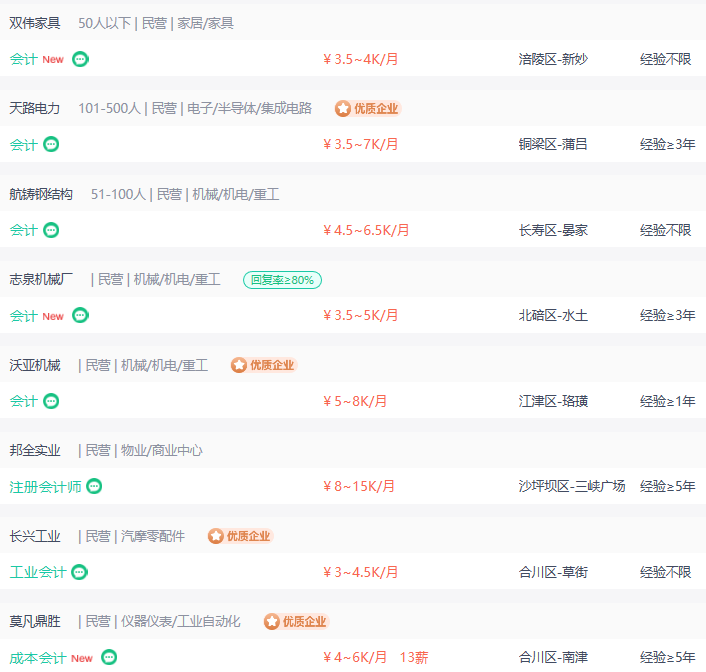Open company page for 天路电力

[x=35, y=109]
